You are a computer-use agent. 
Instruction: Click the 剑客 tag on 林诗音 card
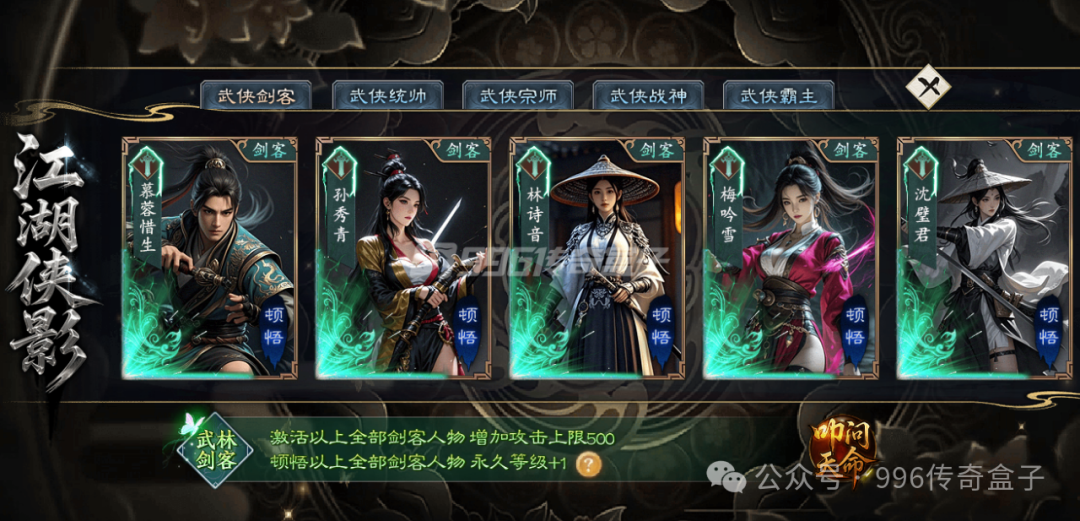click(655, 150)
